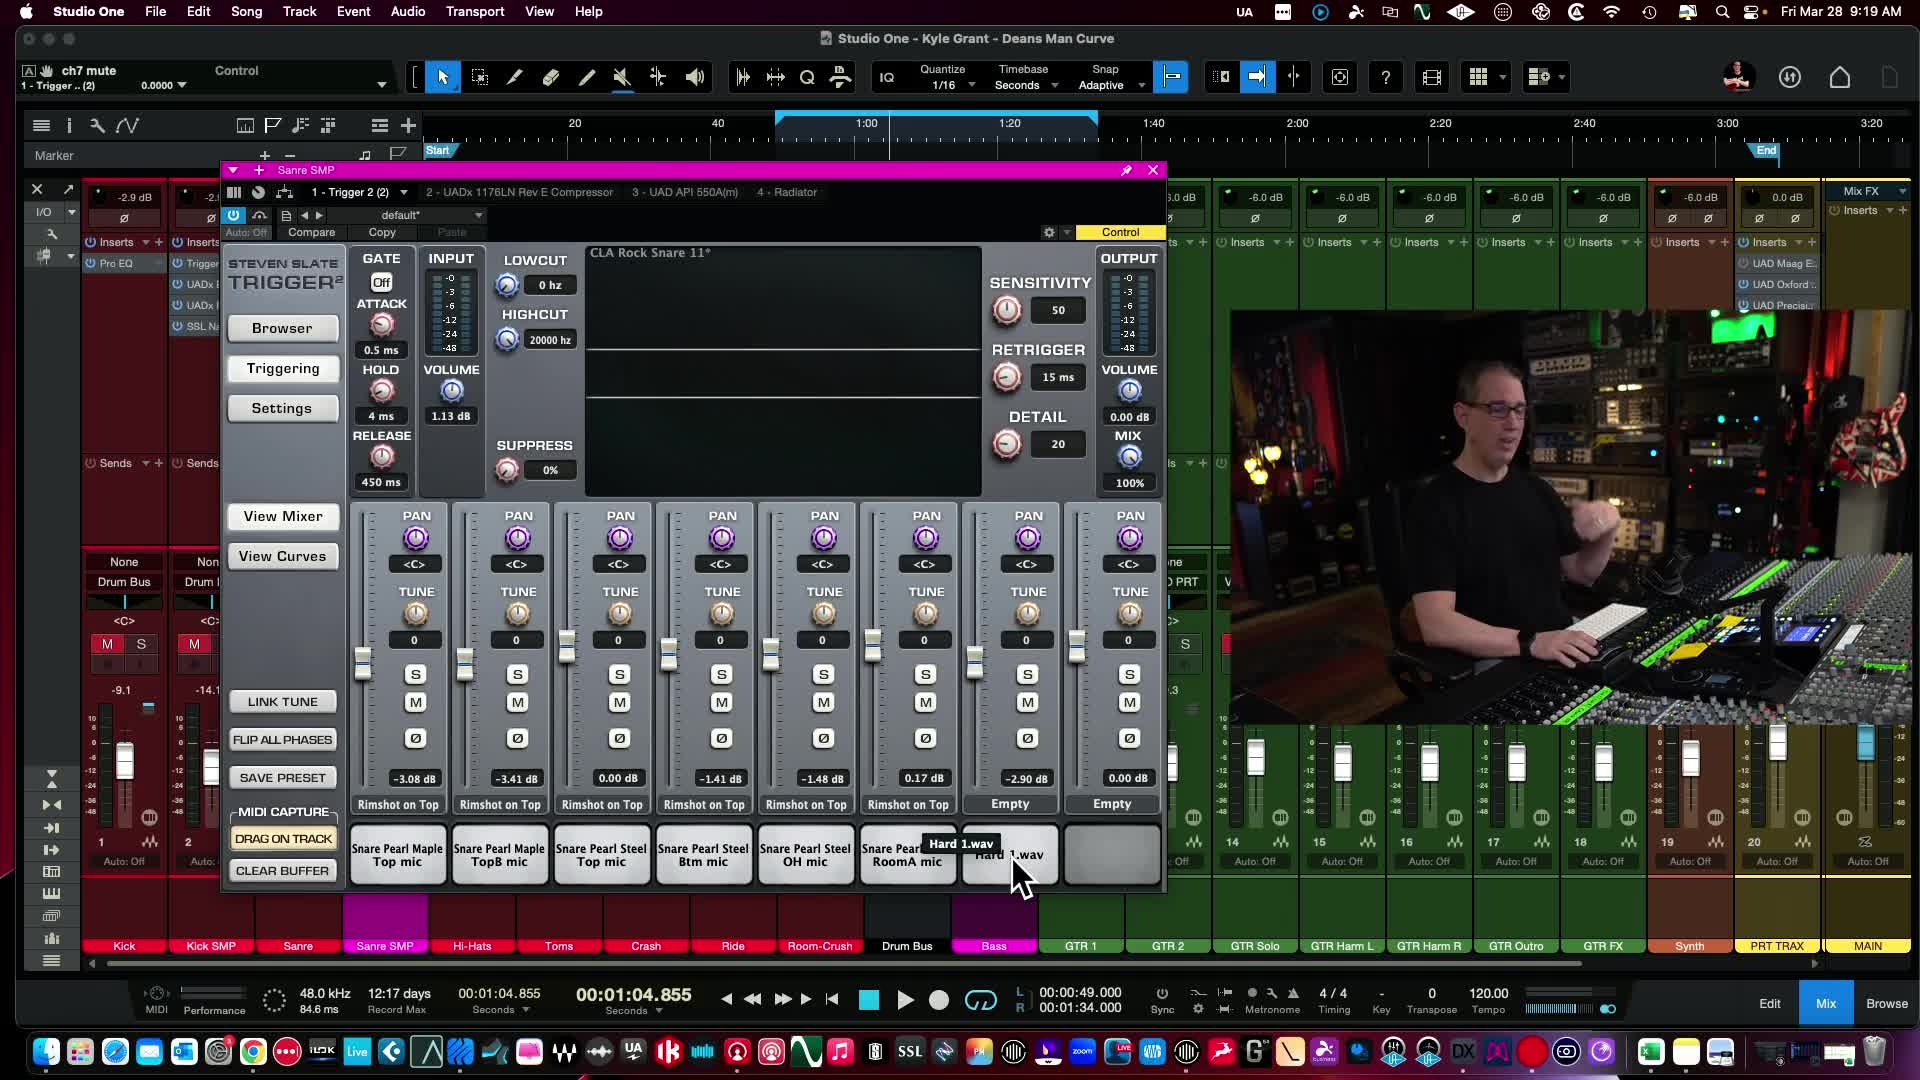This screenshot has width=1920, height=1080.
Task: Click View Curves button
Action: [282, 556]
